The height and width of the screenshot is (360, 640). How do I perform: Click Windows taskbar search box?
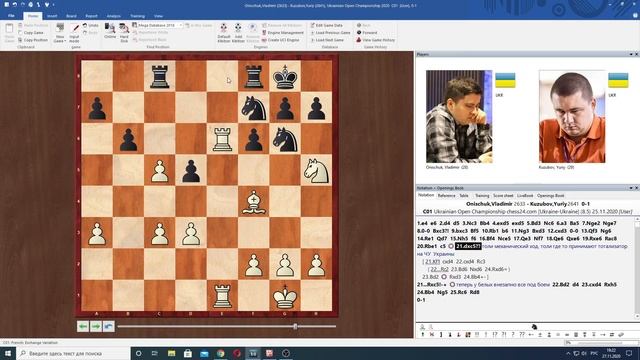coord(73,353)
